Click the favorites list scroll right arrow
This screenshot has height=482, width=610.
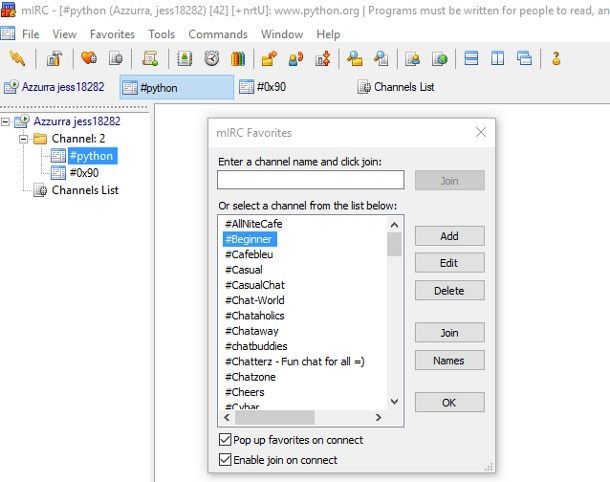click(378, 418)
